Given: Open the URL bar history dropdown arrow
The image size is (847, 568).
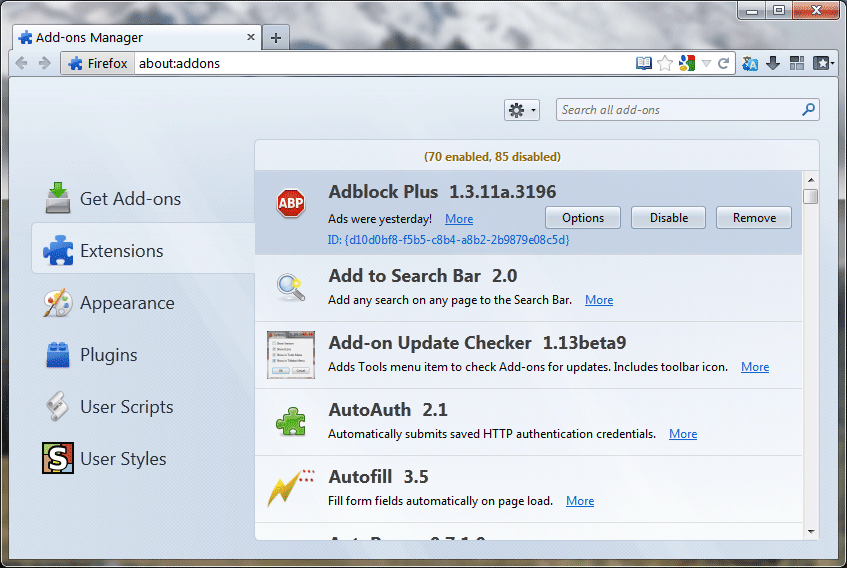Looking at the screenshot, I should coord(706,64).
